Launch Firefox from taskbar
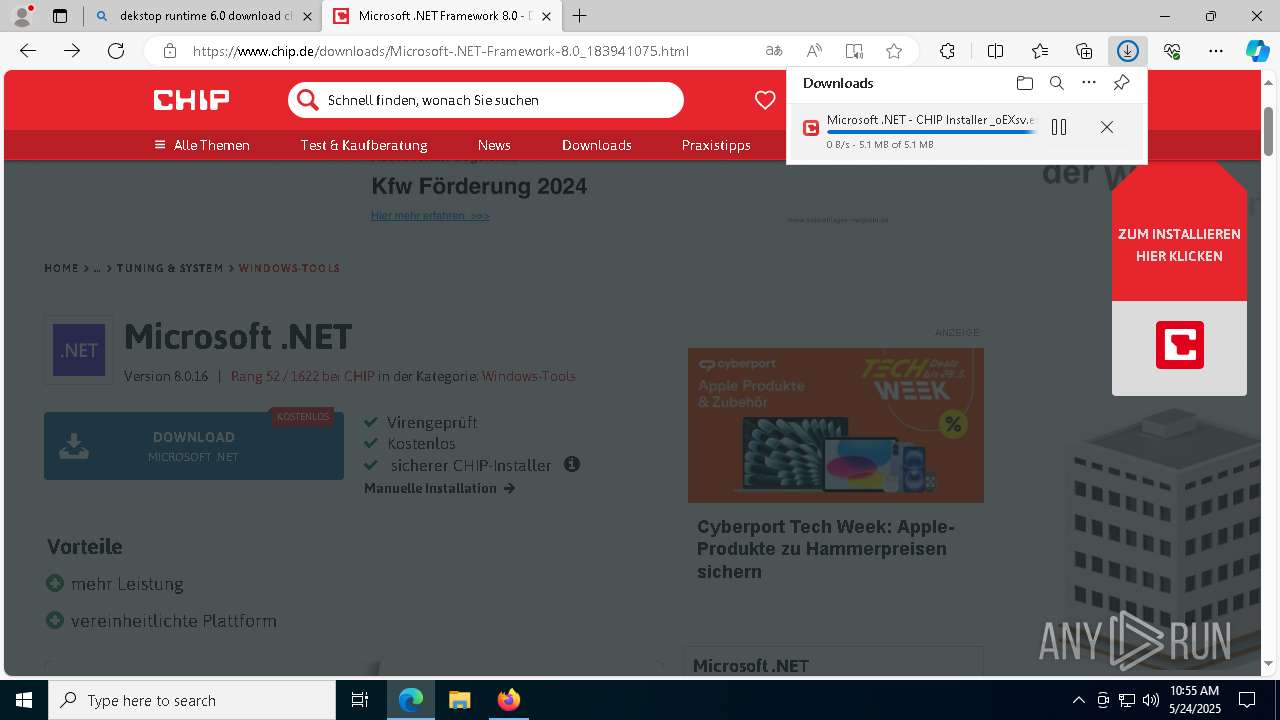Viewport: 1280px width, 720px height. (508, 700)
